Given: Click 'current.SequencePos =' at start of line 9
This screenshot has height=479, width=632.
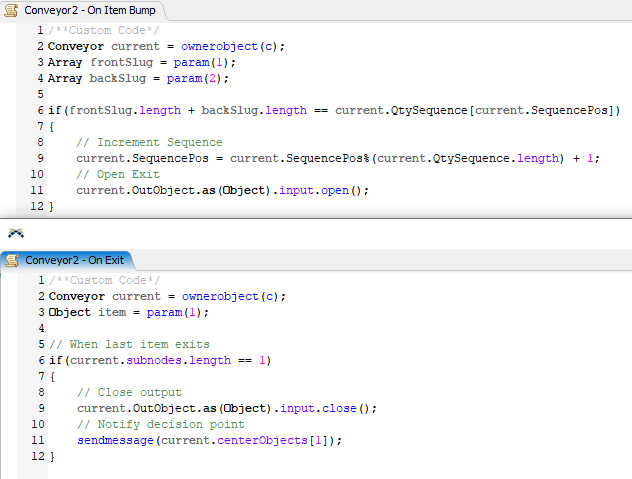Looking at the screenshot, I should point(150,158).
